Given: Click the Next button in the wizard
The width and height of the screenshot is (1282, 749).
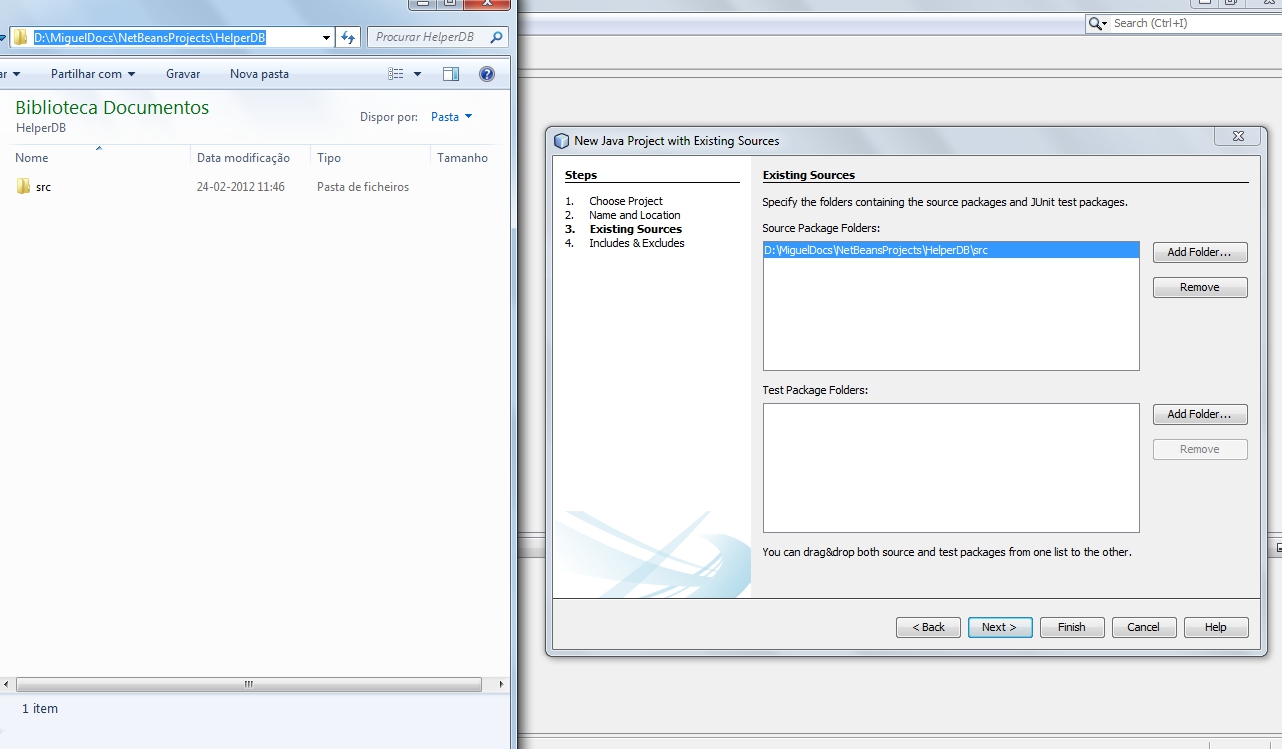Looking at the screenshot, I should [x=1000, y=627].
